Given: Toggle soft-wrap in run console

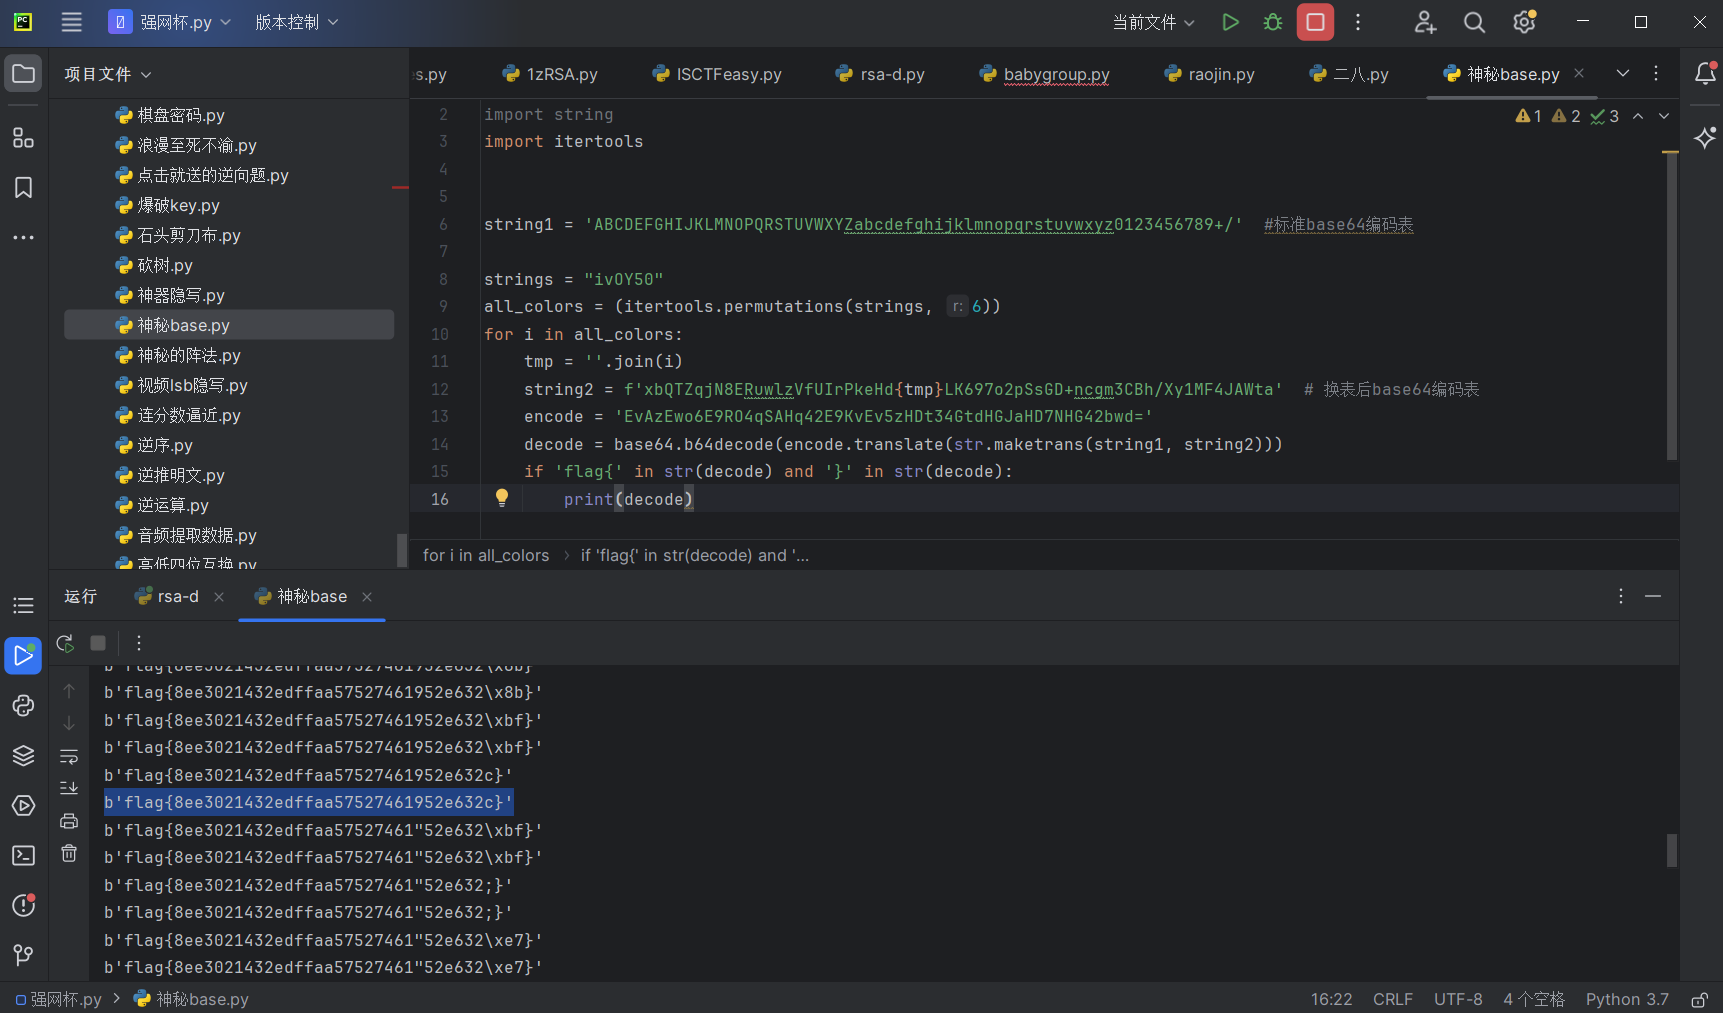Looking at the screenshot, I should click(69, 756).
